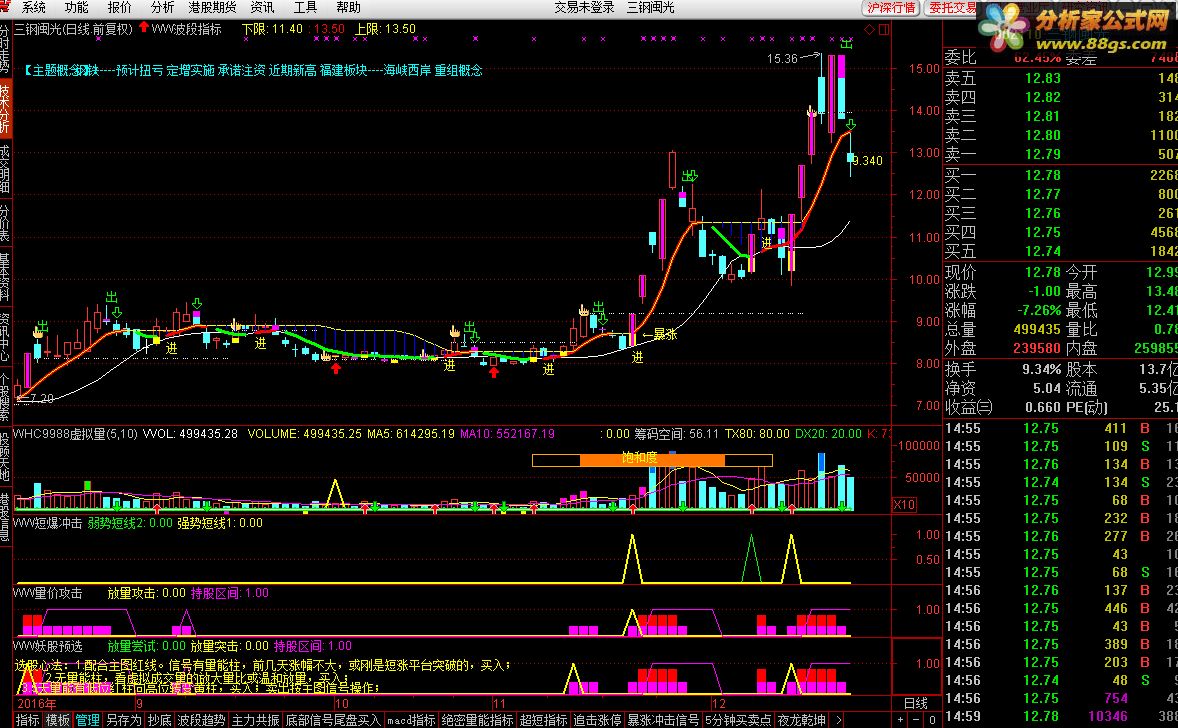Click the WW短爆冲击 indicator label
This screenshot has width=1178, height=728.
click(x=48, y=523)
